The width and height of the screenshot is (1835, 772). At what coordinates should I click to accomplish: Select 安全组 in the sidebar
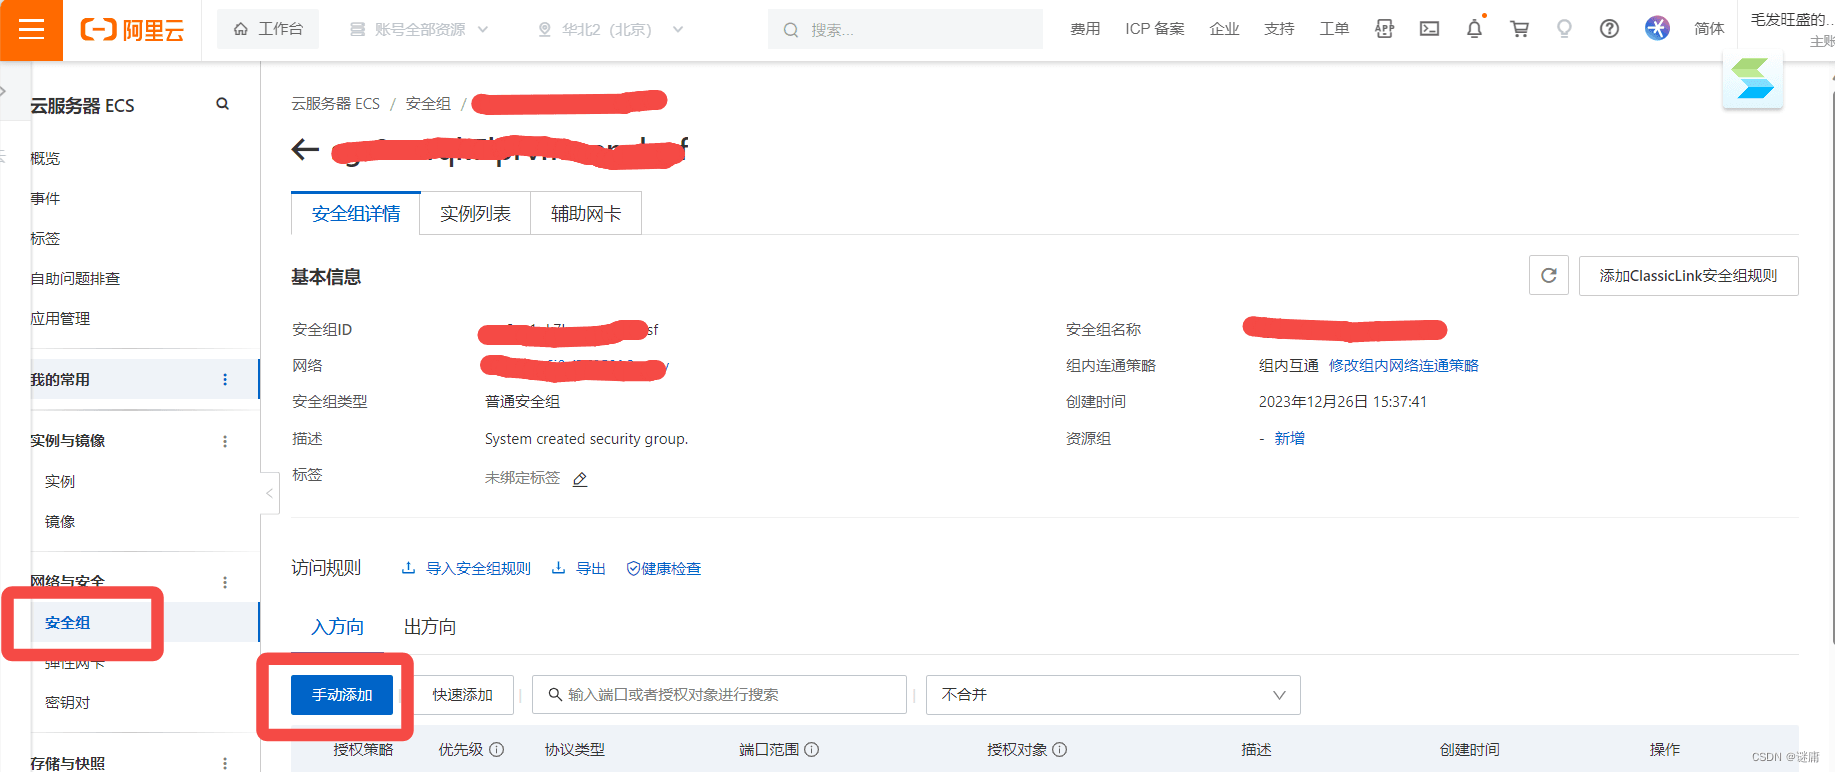tap(67, 622)
